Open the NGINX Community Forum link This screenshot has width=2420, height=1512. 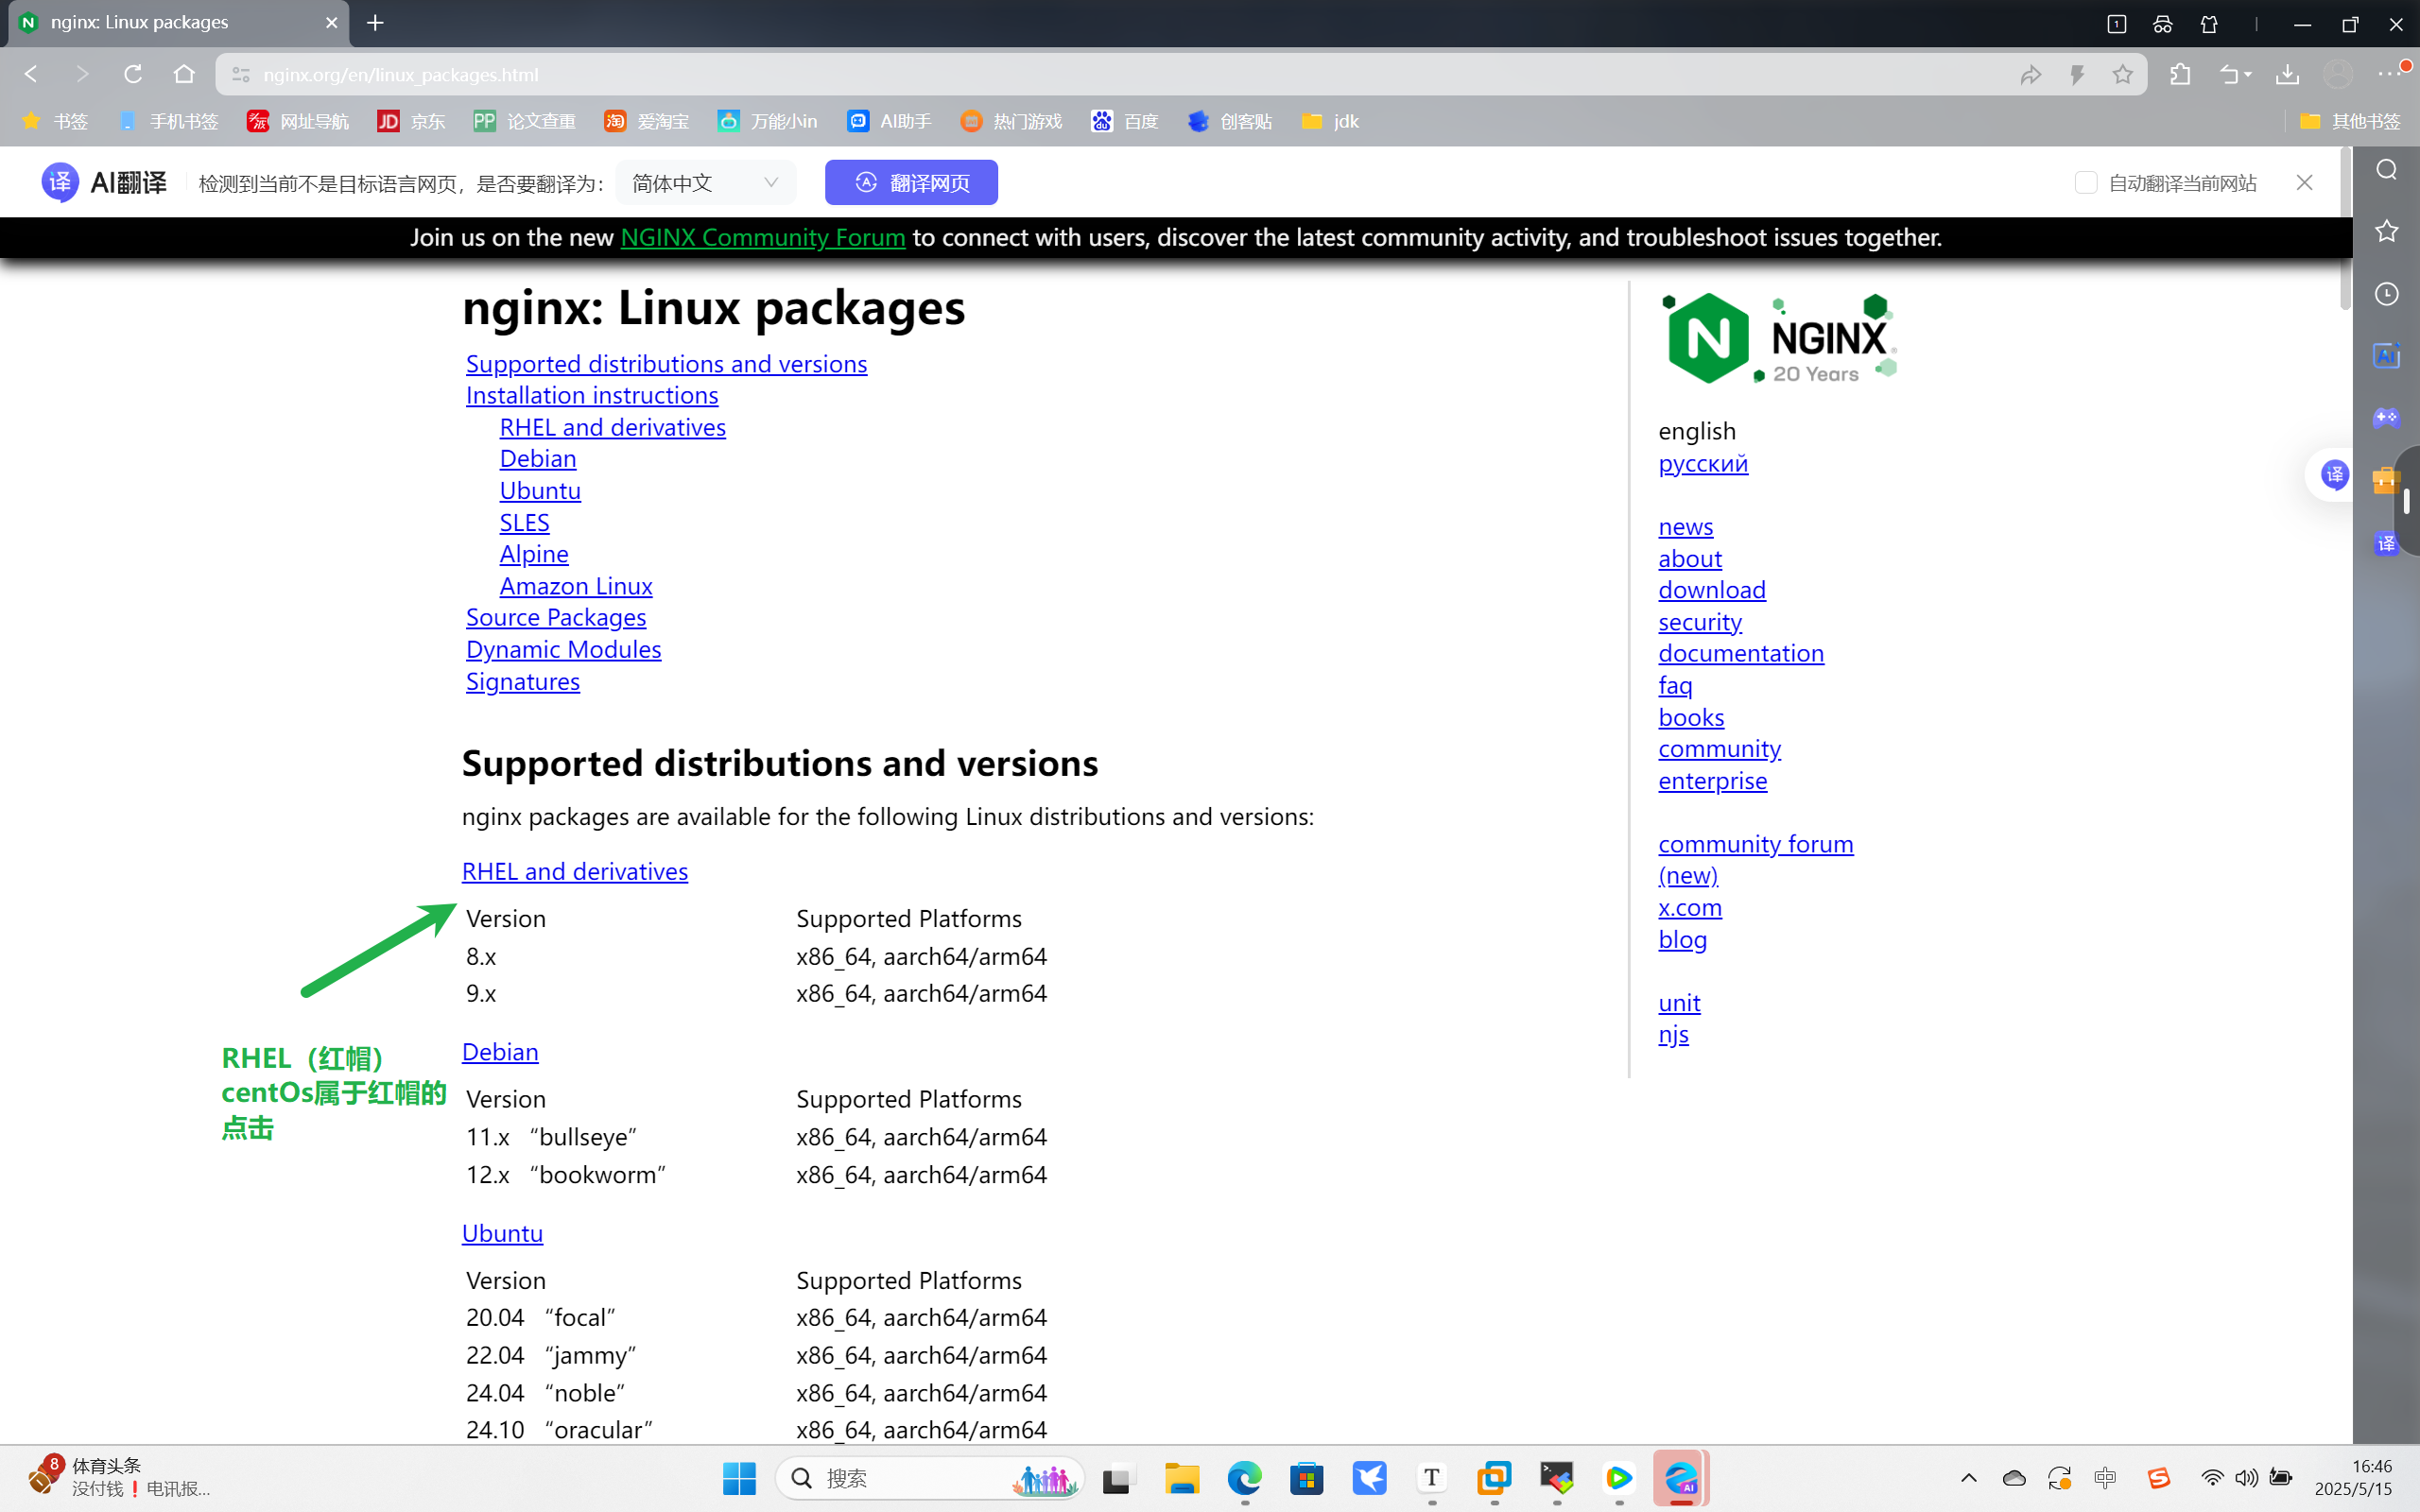(762, 238)
